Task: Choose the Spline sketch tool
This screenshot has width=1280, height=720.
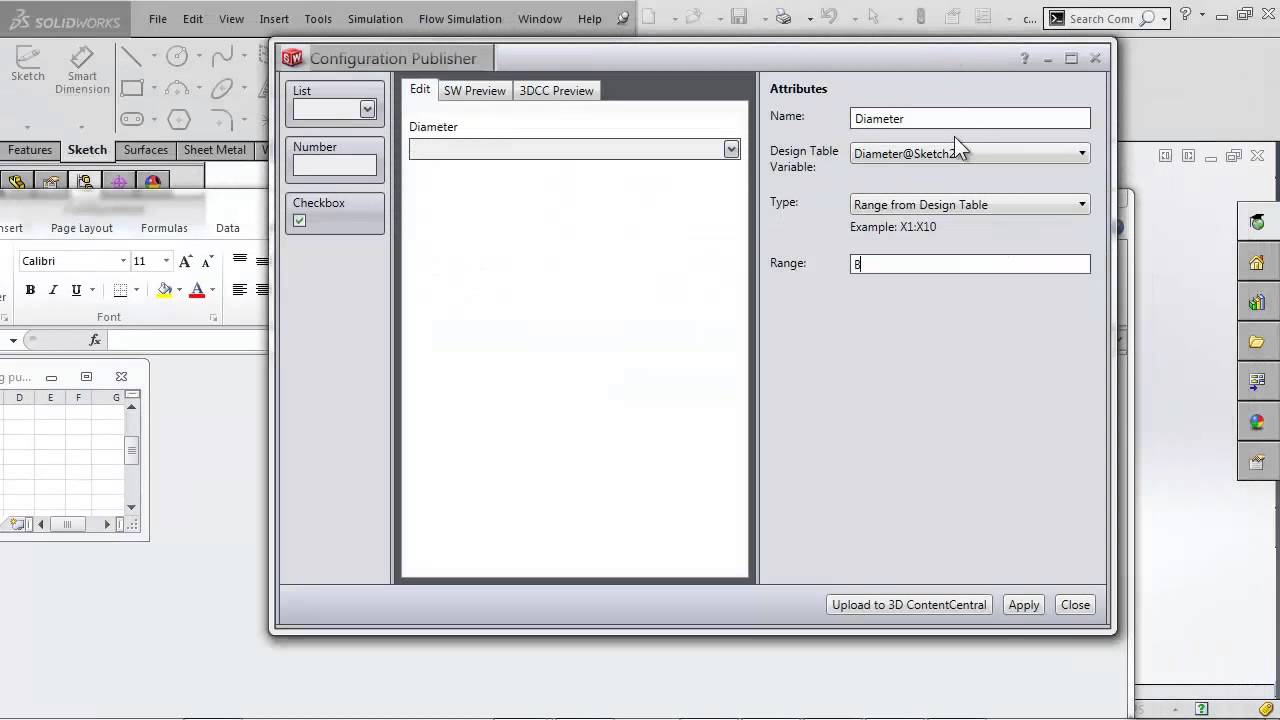Action: coord(222,57)
